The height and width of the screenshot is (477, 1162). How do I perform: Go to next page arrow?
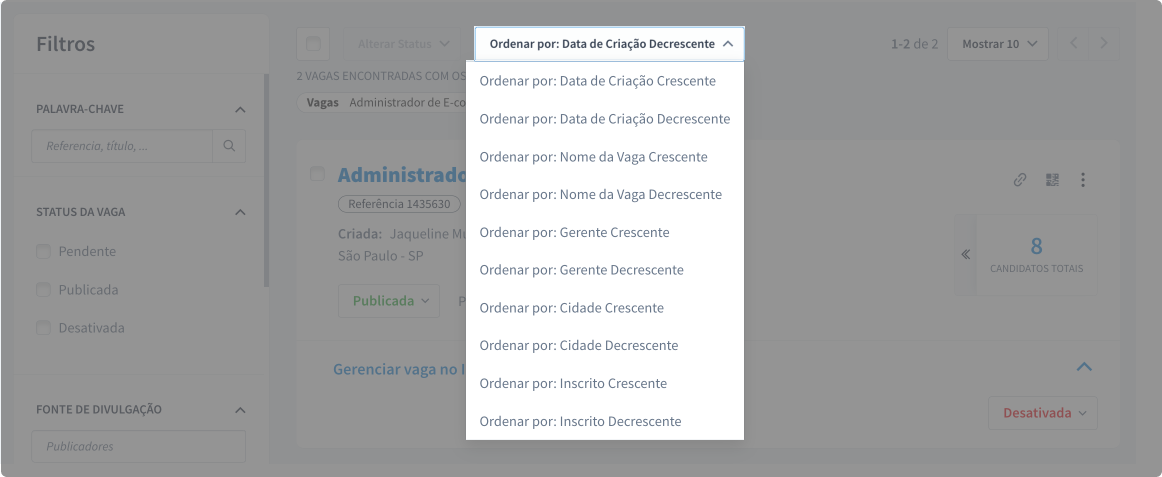(x=1104, y=43)
